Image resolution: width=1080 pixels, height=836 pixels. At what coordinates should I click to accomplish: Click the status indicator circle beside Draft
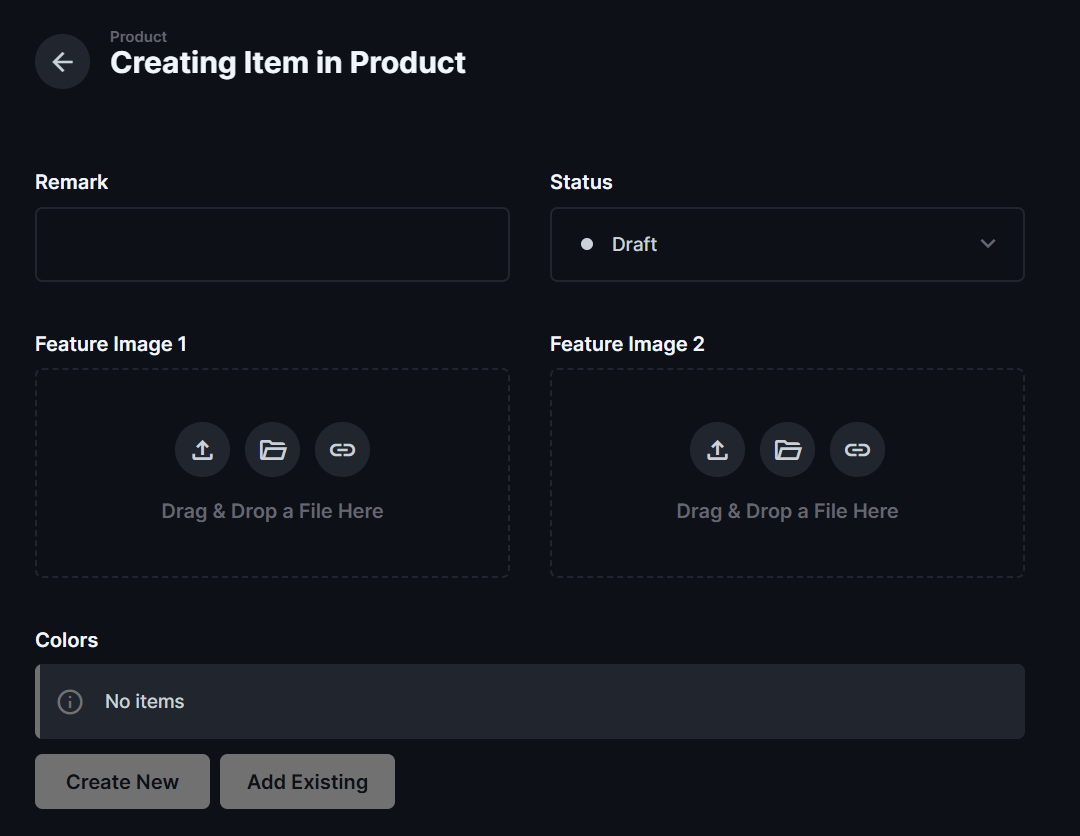tap(587, 244)
